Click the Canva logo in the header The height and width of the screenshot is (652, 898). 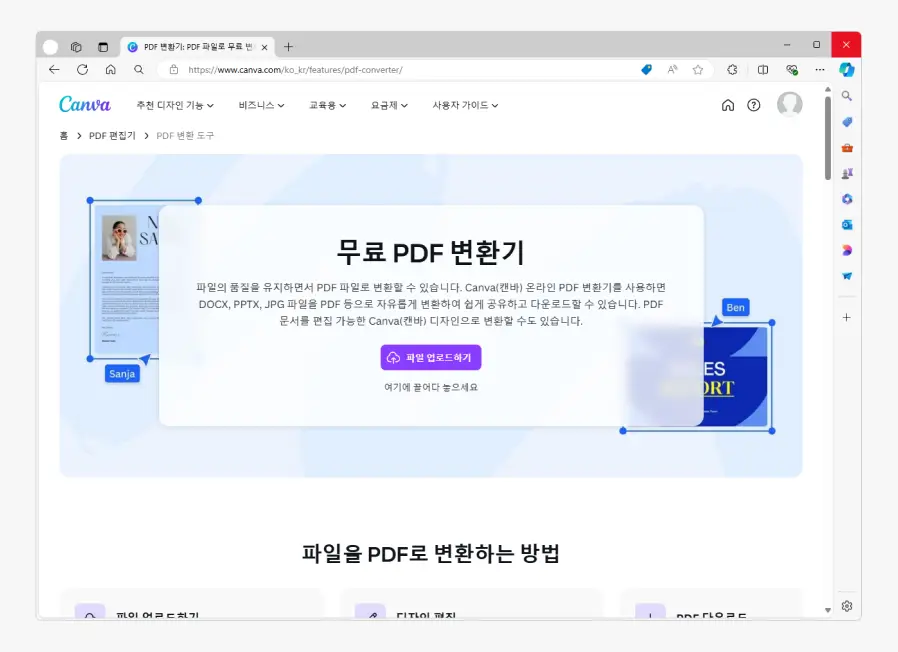[85, 105]
